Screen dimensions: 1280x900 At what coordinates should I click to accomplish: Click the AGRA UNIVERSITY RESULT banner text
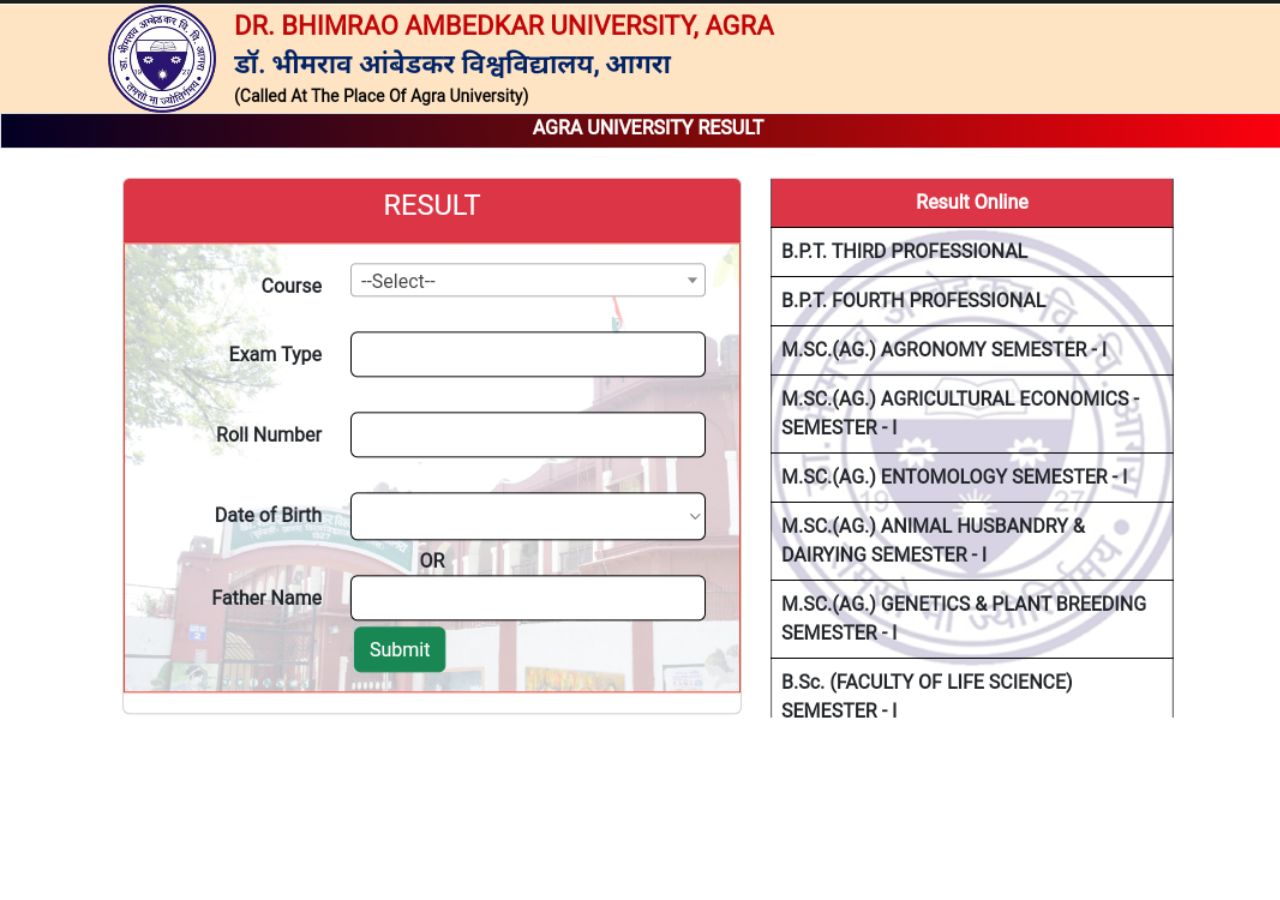tap(648, 128)
